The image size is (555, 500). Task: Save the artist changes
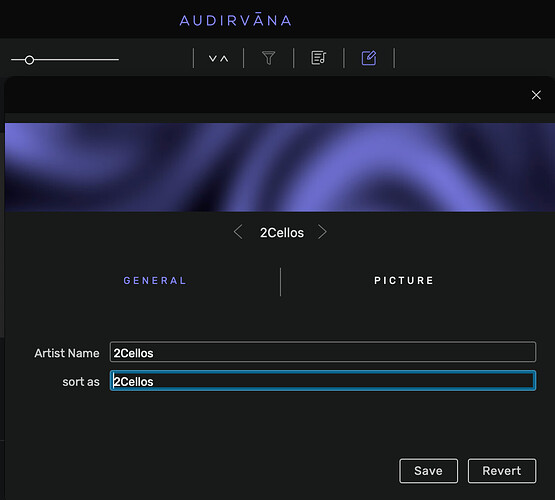click(428, 471)
